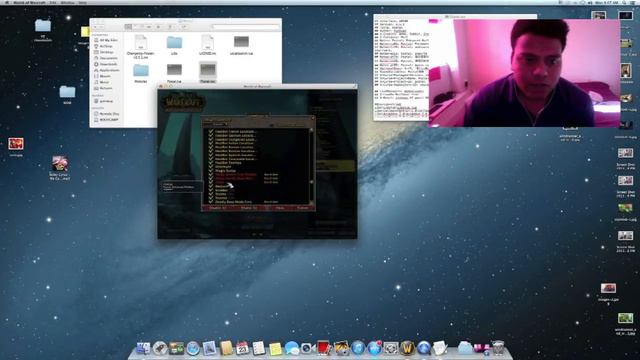Select Downloads in Finder sidebar
The width and height of the screenshot is (640, 360).
pos(106,64)
